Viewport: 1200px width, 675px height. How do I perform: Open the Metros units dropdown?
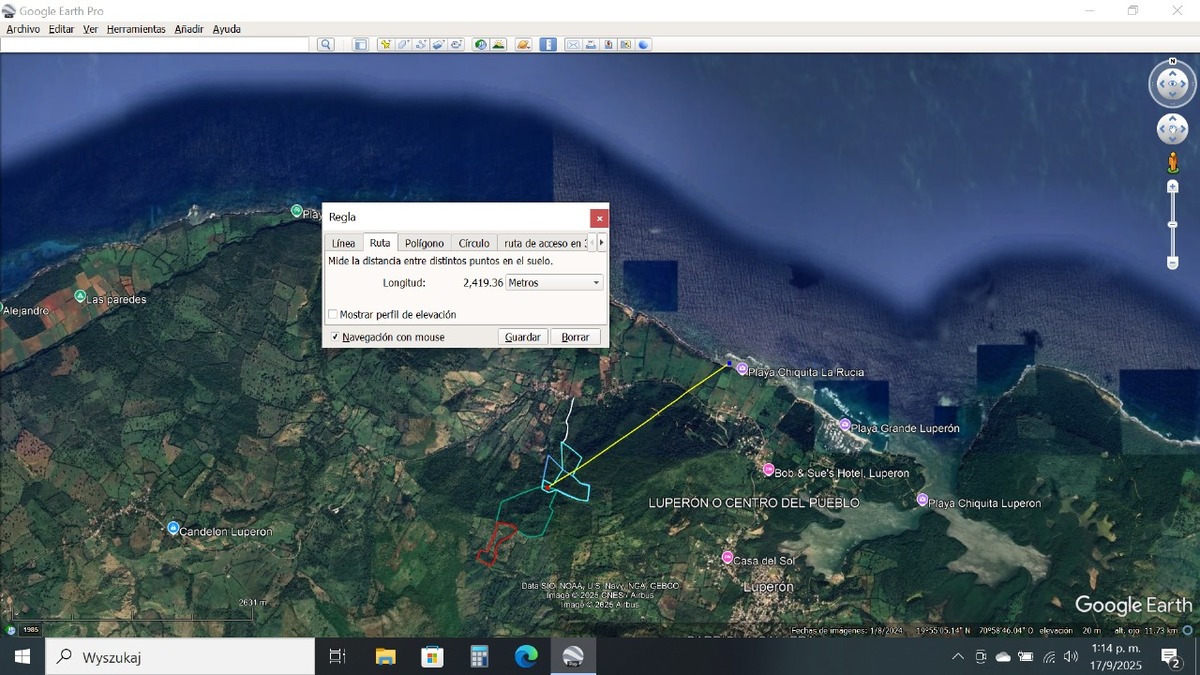click(555, 283)
